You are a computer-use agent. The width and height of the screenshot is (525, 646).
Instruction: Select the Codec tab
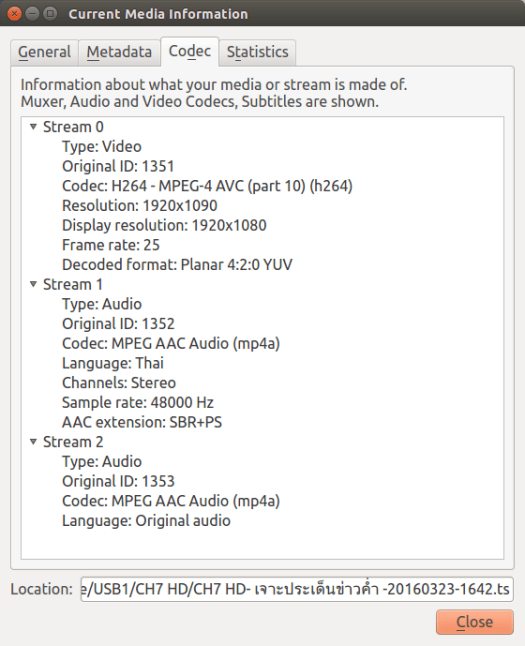190,51
